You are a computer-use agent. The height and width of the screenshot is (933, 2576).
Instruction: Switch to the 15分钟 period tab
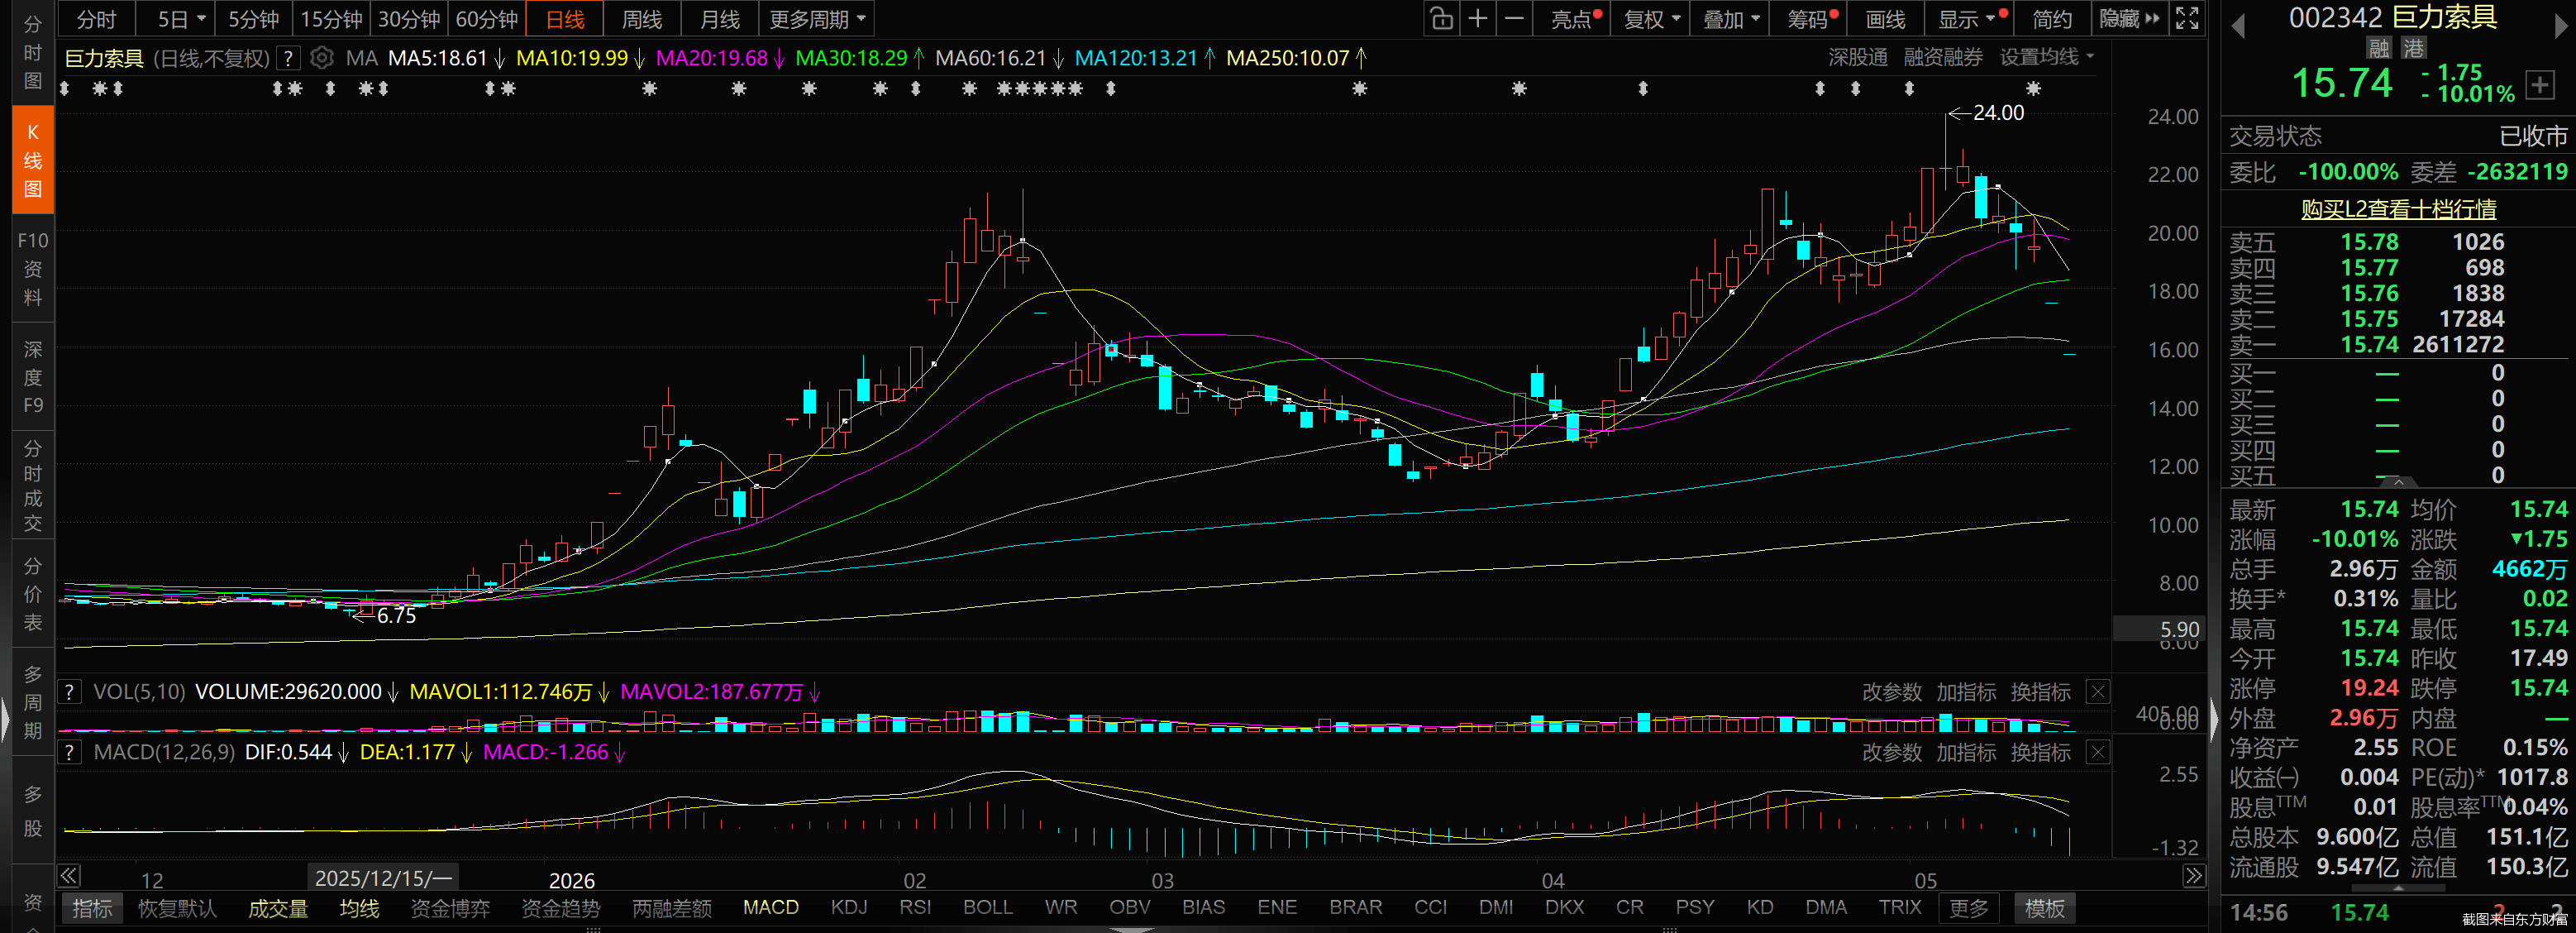tap(331, 19)
